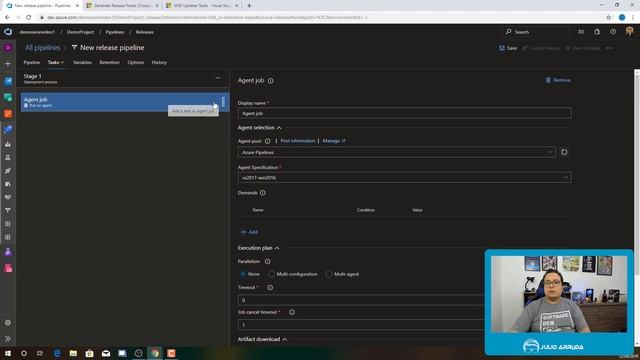Reload the browser page

tap(28, 18)
